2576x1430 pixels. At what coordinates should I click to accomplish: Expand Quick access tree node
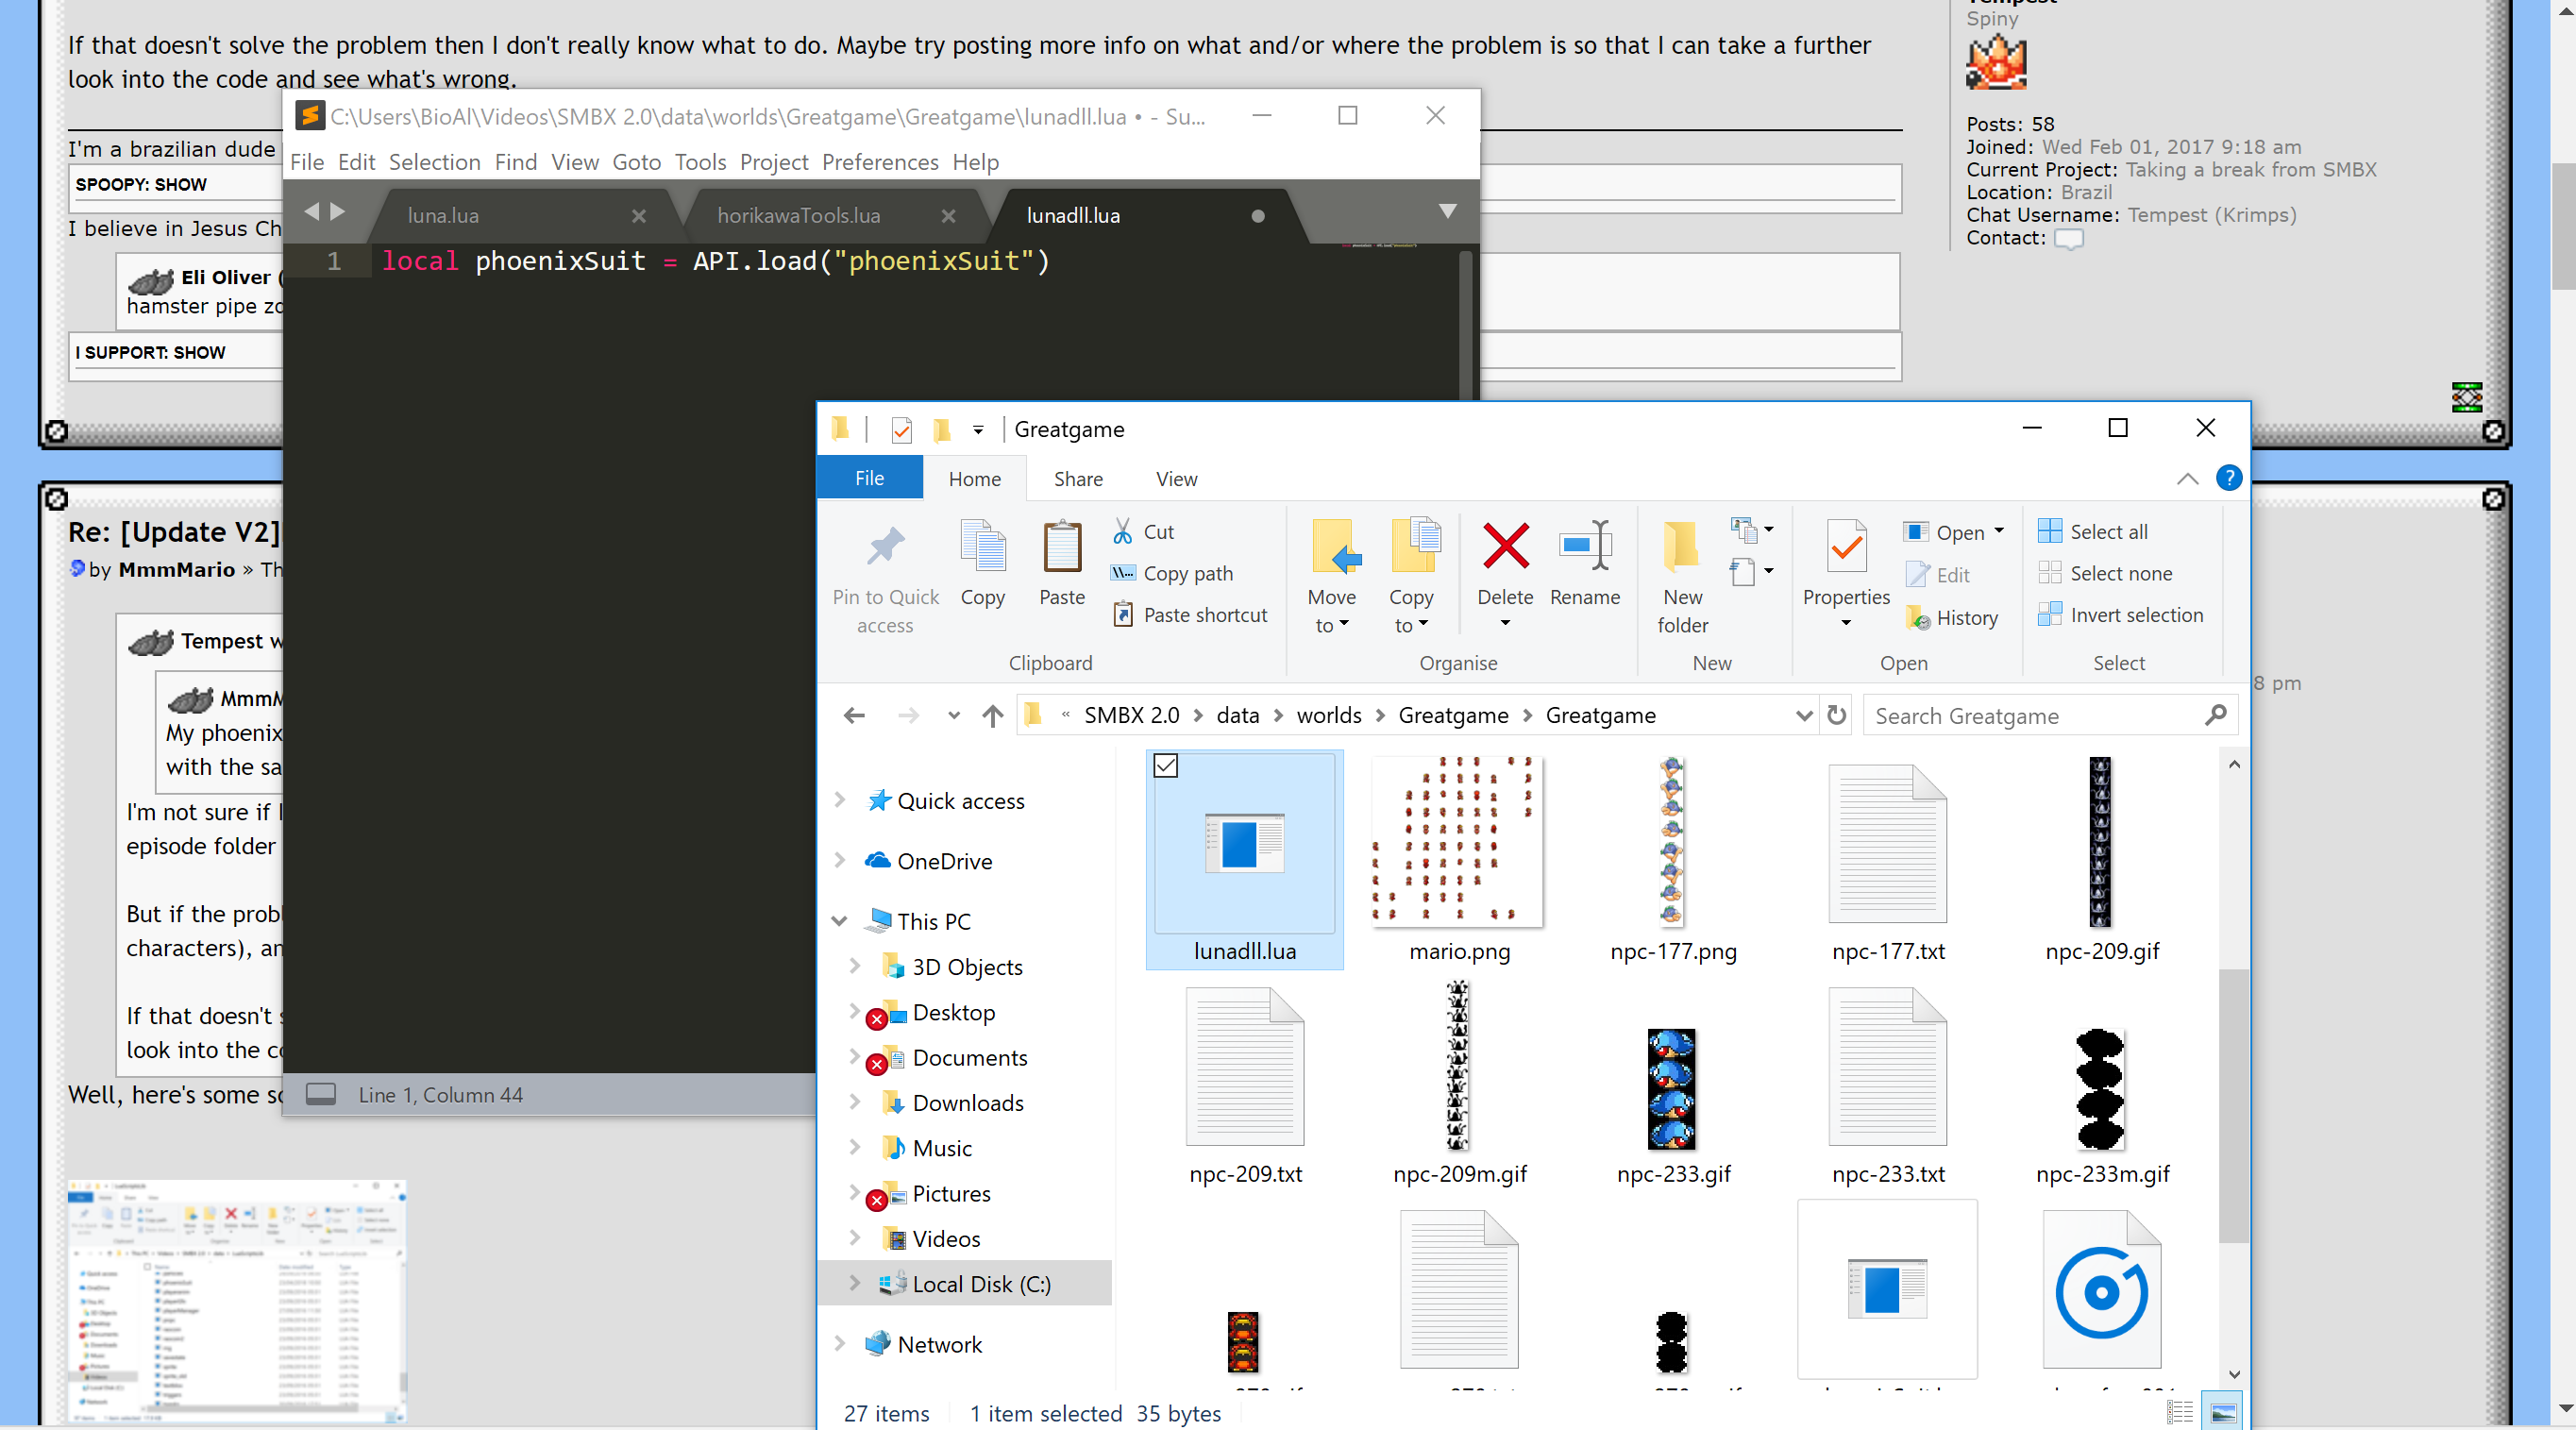(x=840, y=800)
